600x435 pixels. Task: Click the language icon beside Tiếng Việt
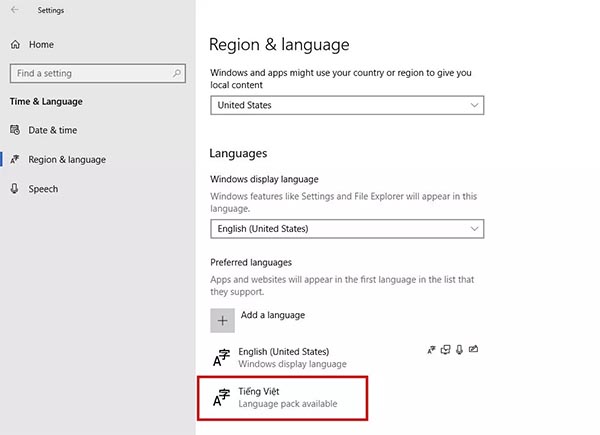(222, 398)
